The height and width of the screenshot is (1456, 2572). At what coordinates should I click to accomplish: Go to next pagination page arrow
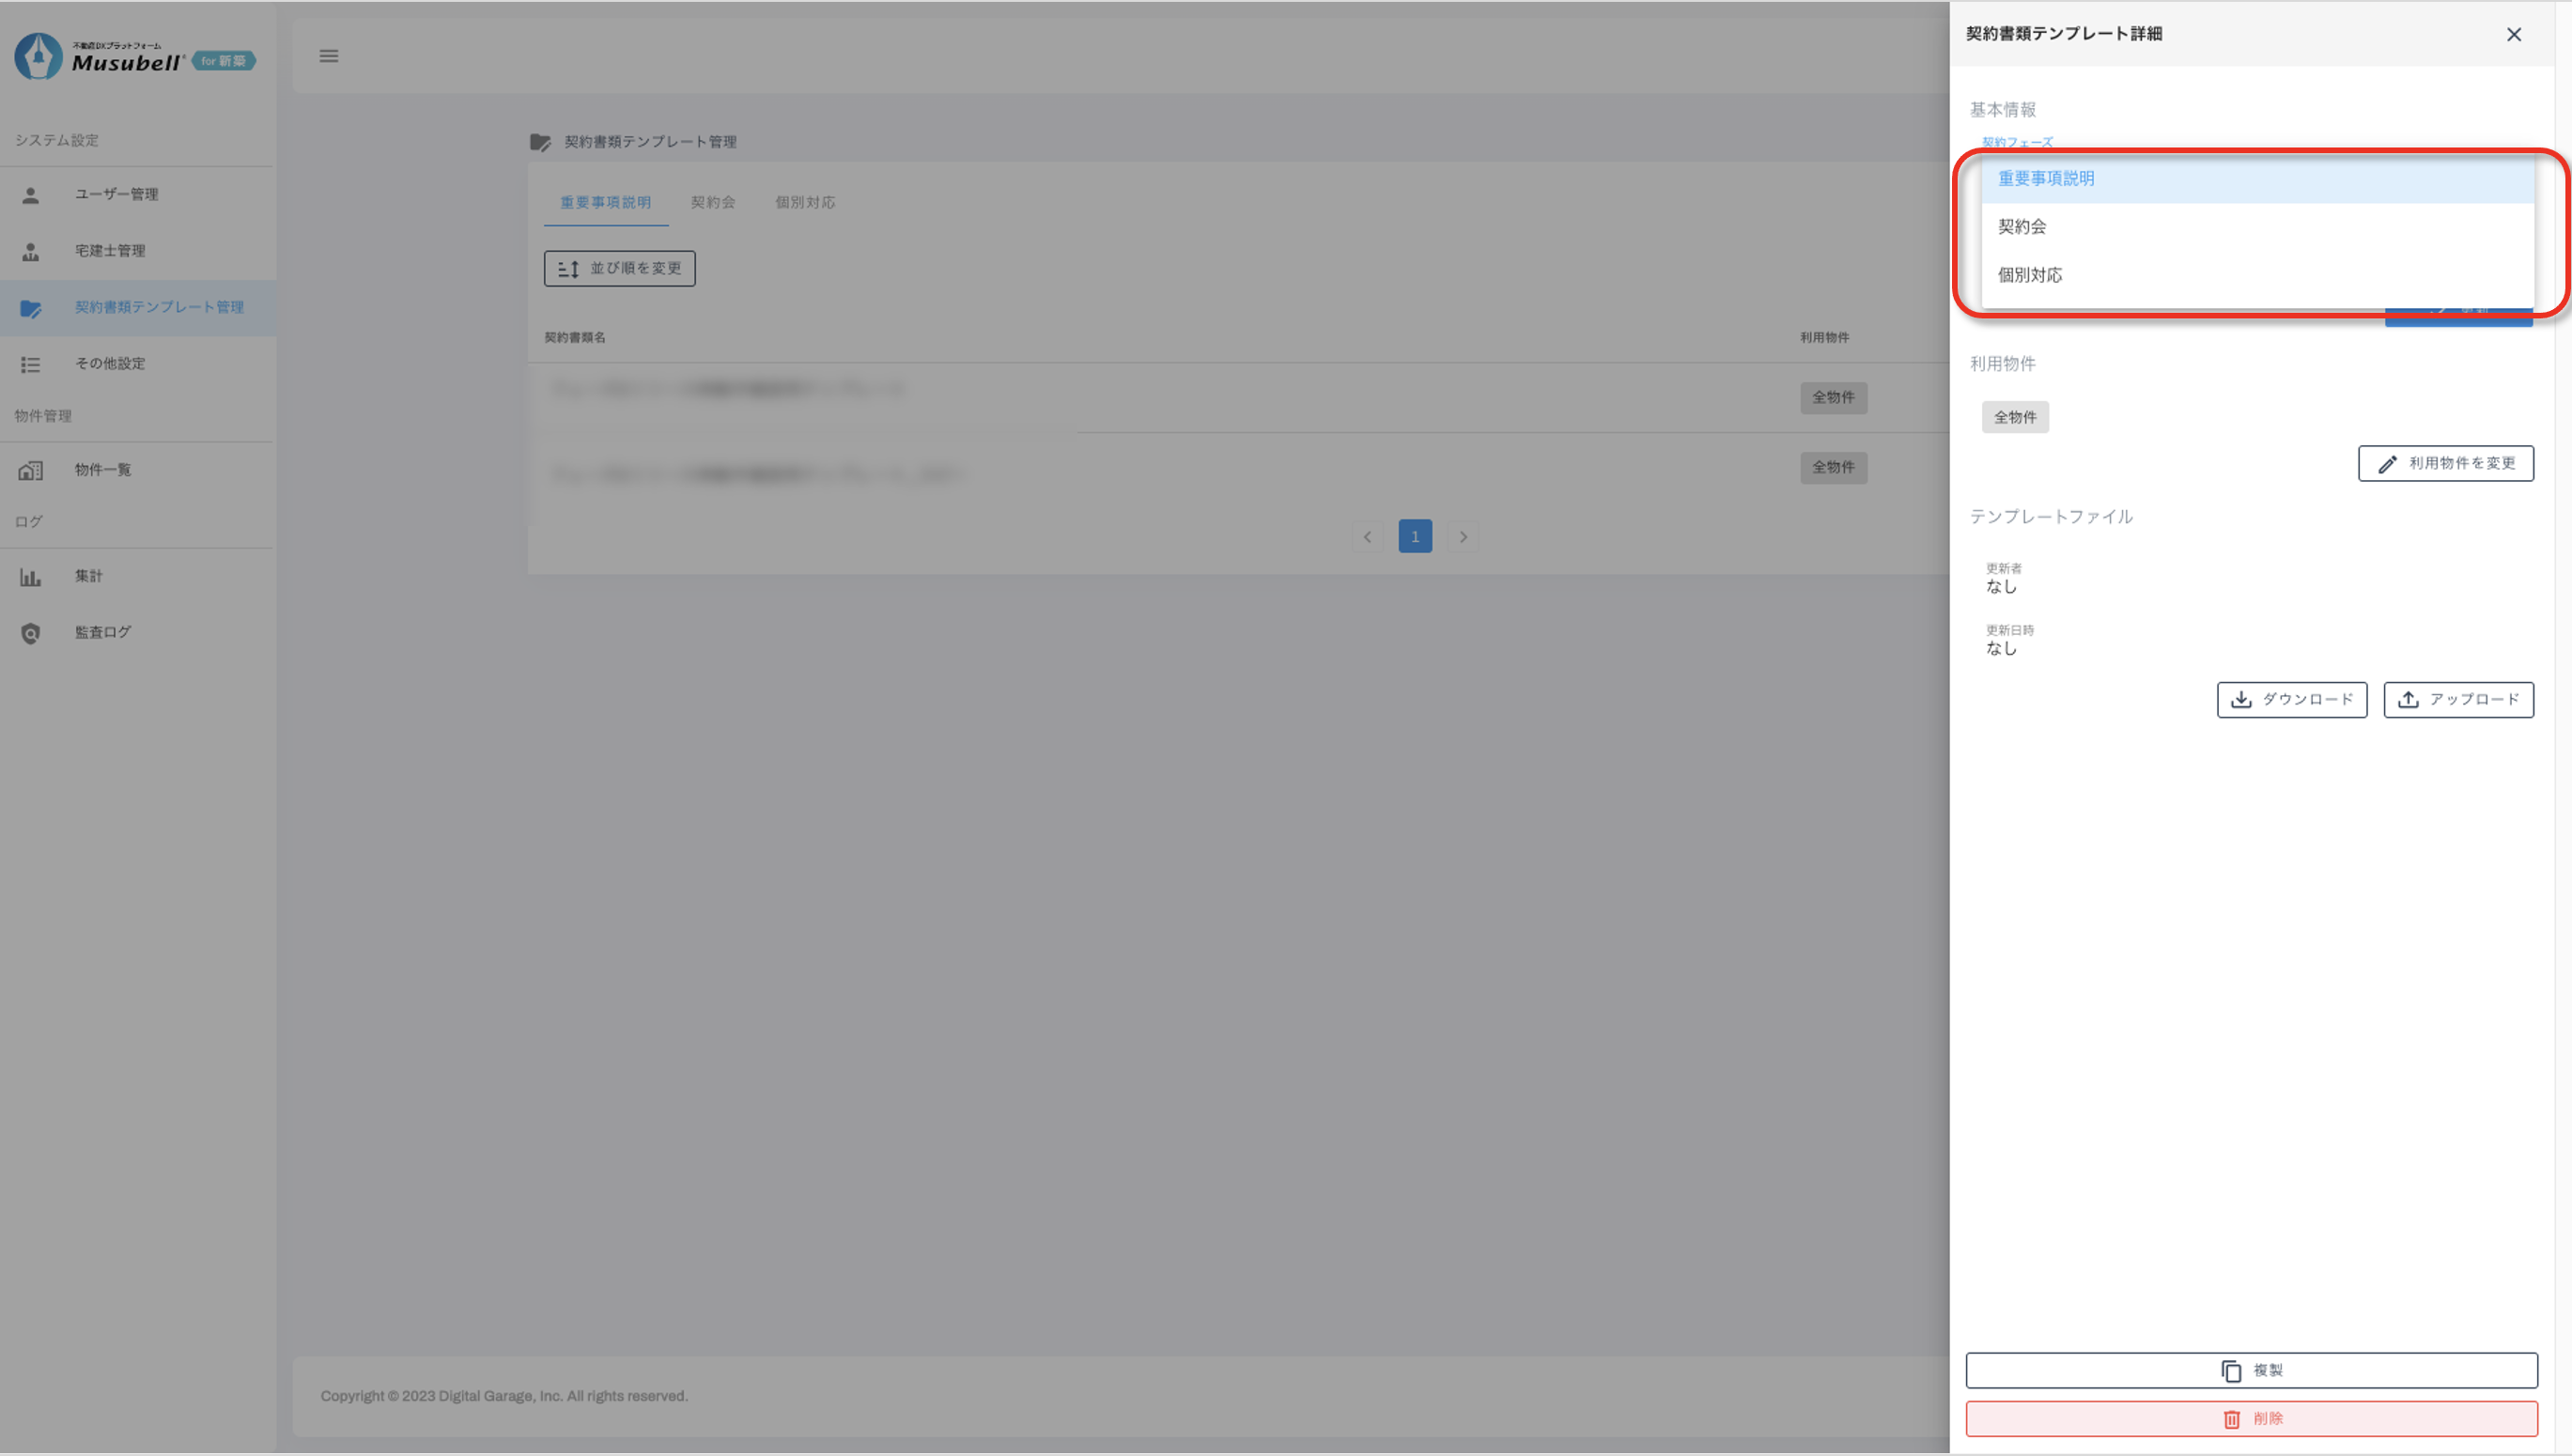[x=1462, y=537]
